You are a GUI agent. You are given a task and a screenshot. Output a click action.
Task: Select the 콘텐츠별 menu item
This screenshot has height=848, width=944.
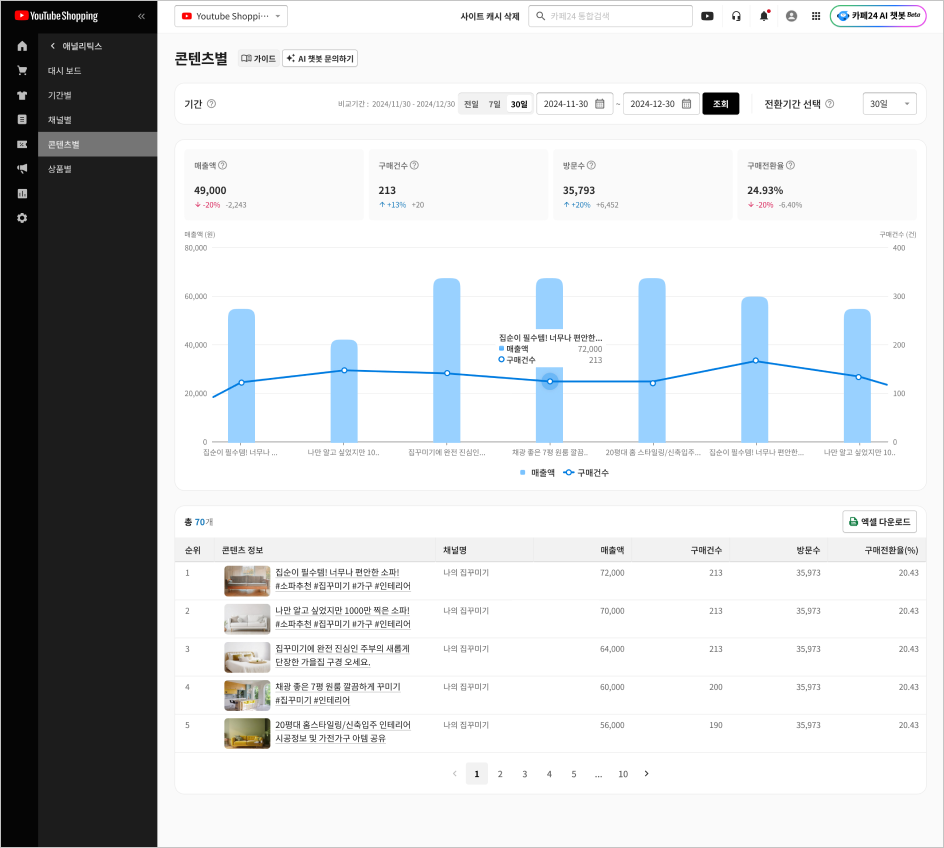pyautogui.click(x=98, y=144)
